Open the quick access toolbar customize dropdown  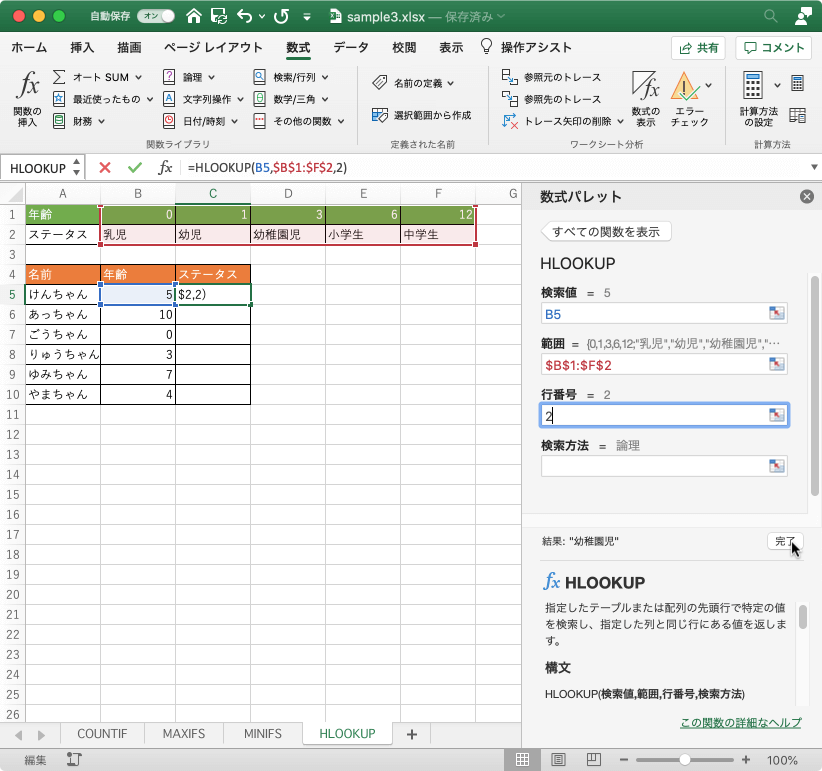[307, 17]
